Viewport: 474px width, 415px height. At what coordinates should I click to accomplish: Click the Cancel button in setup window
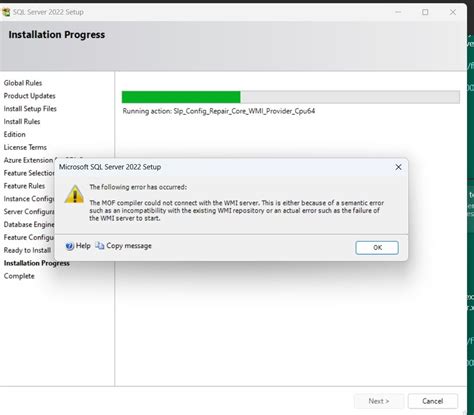tap(432, 401)
